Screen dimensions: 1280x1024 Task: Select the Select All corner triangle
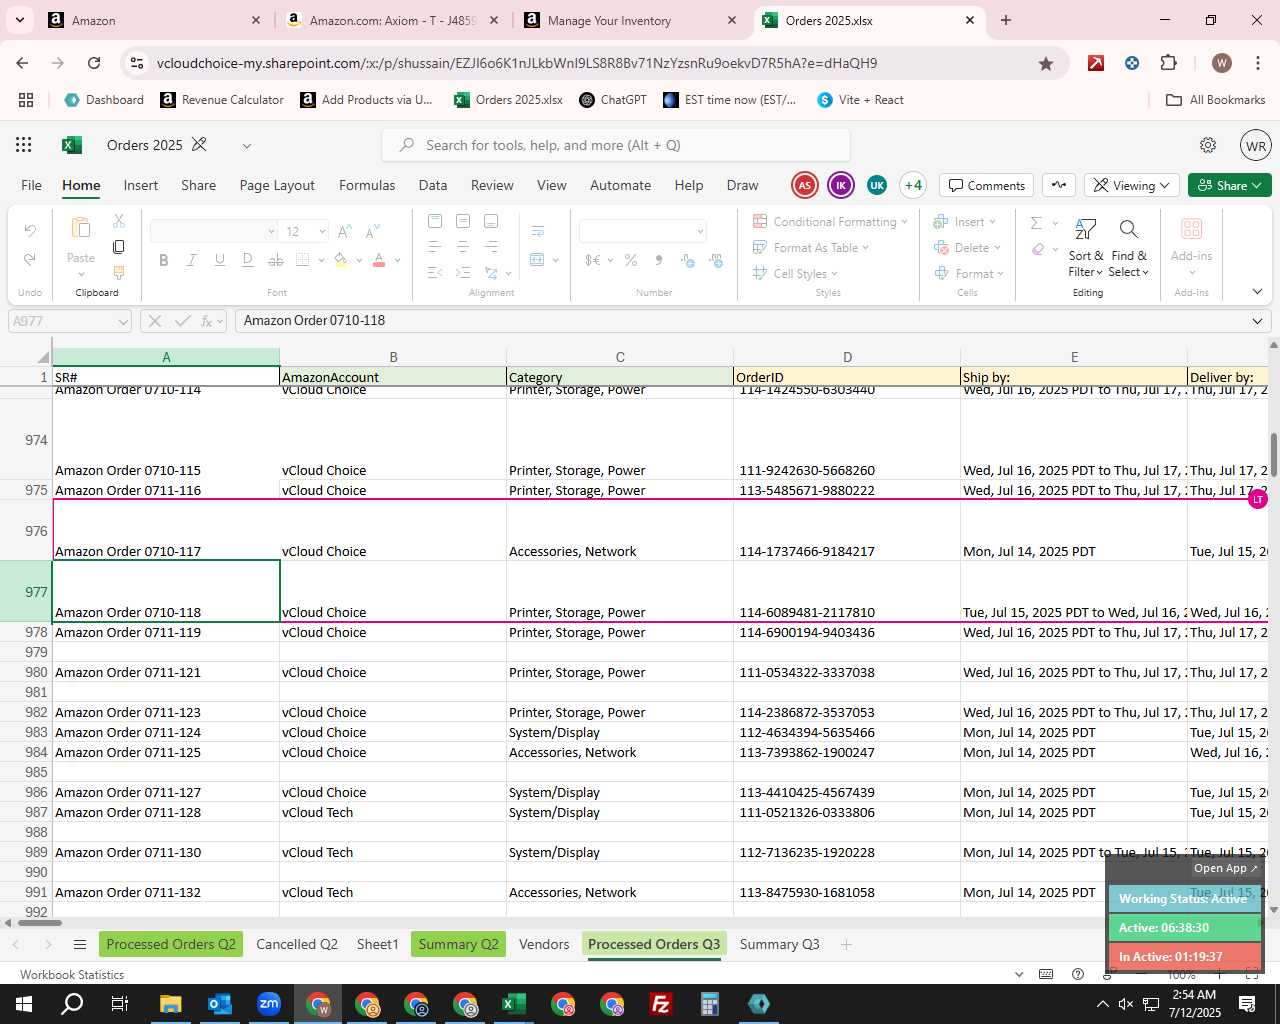(42, 357)
